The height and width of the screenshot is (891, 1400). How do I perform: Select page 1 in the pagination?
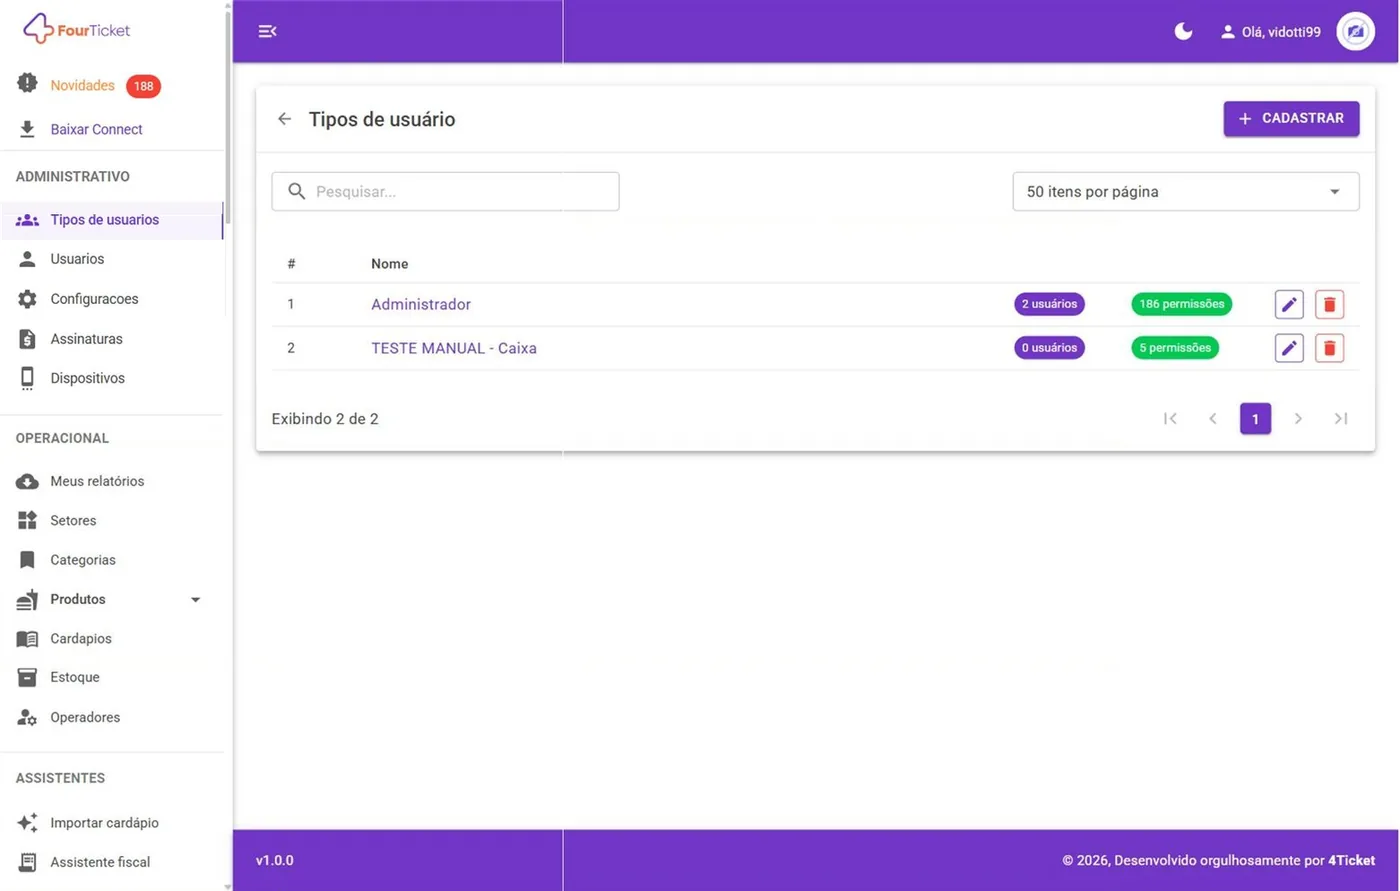pos(1256,419)
